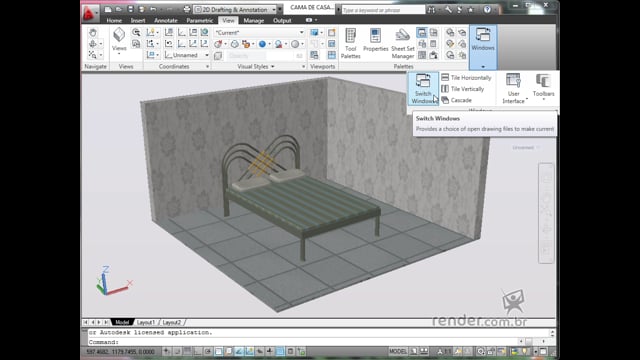This screenshot has height=360, width=640.
Task: Select the Orbit tool in Navigate panel
Action: point(93,44)
